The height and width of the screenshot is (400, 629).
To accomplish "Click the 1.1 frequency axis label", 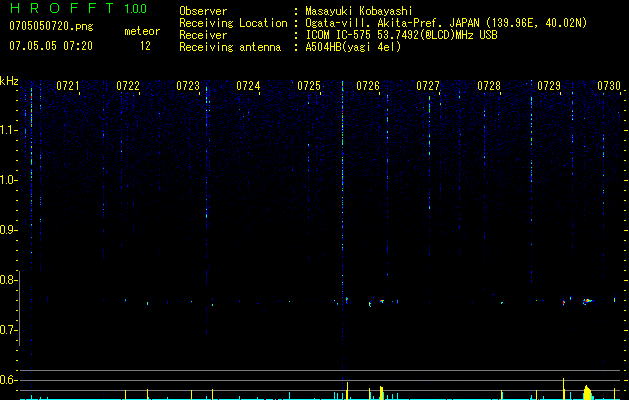I will pyautogui.click(x=8, y=130).
